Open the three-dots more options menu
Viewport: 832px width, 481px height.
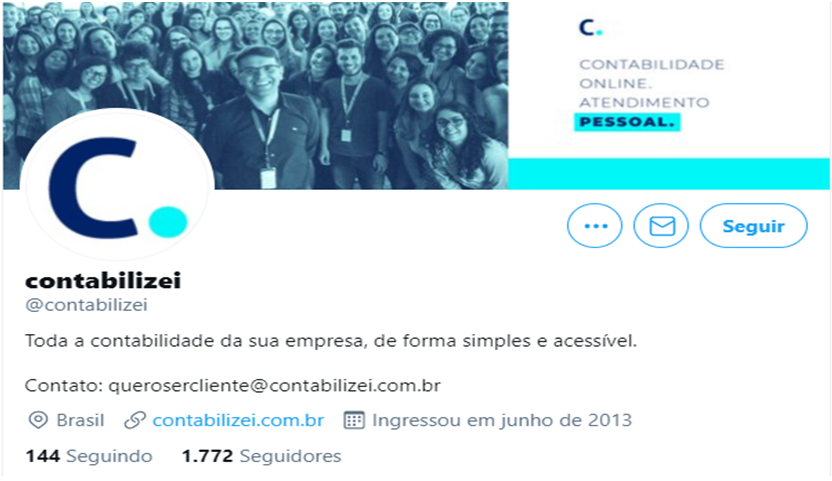tap(594, 226)
